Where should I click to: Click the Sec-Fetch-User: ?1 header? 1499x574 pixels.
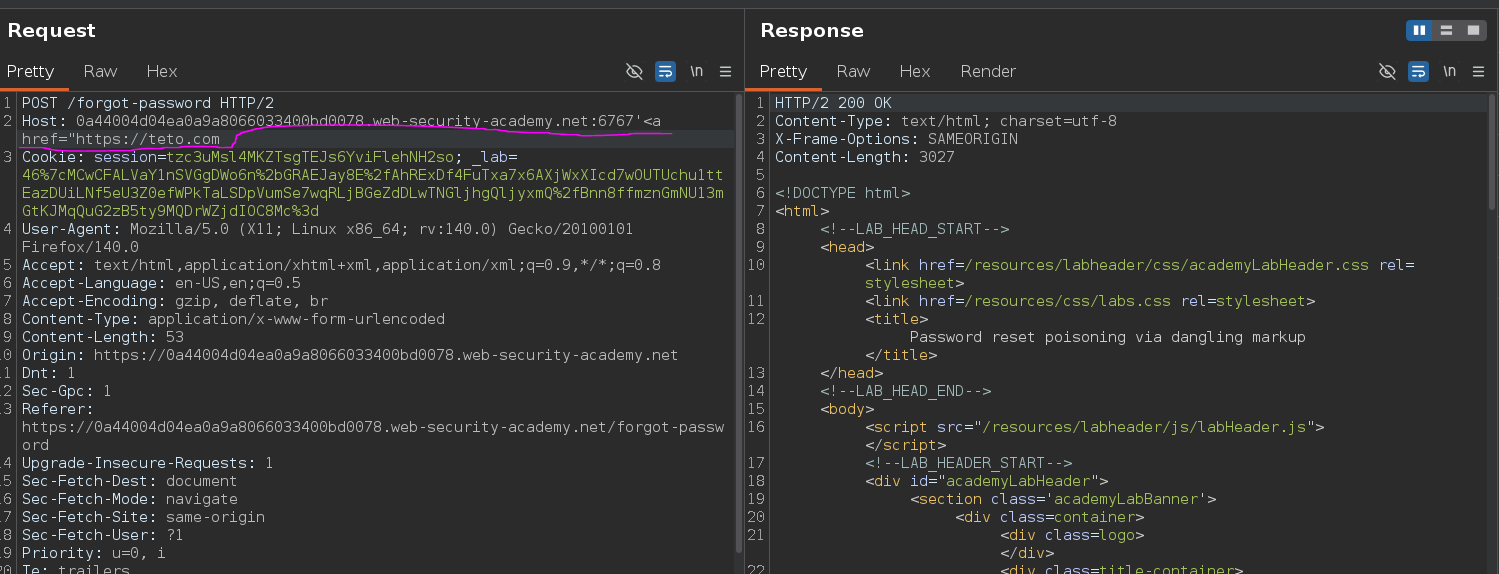[x=103, y=535]
